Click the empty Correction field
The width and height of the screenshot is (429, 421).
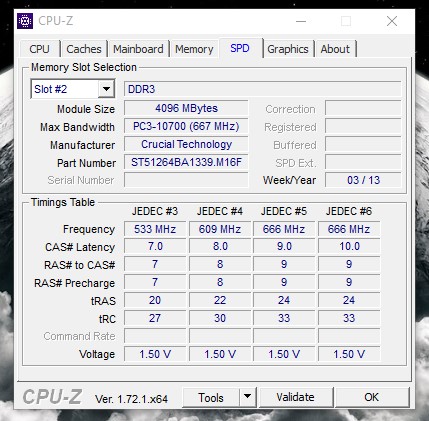point(363,109)
